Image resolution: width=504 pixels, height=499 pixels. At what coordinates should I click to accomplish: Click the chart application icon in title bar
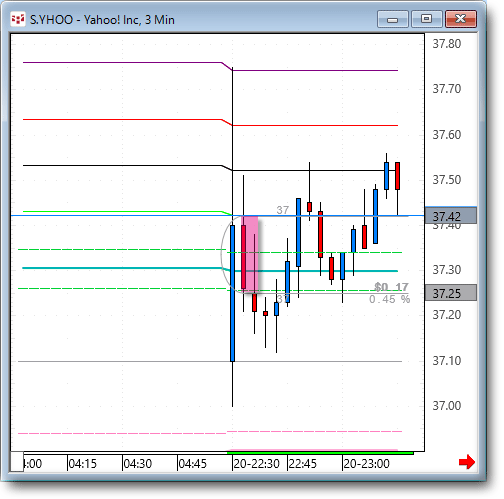click(x=18, y=19)
